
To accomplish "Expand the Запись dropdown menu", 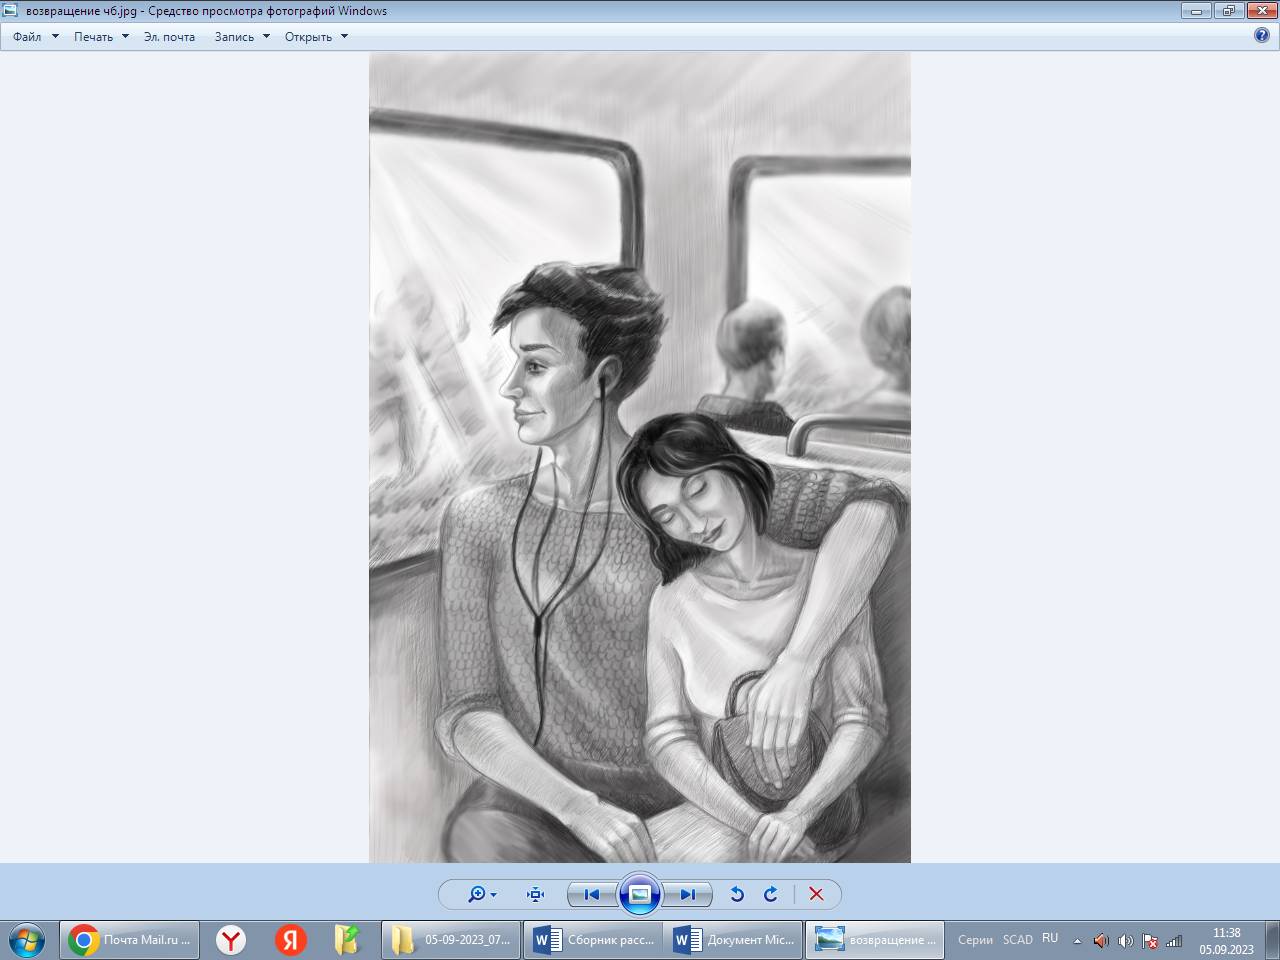I will click(242, 37).
